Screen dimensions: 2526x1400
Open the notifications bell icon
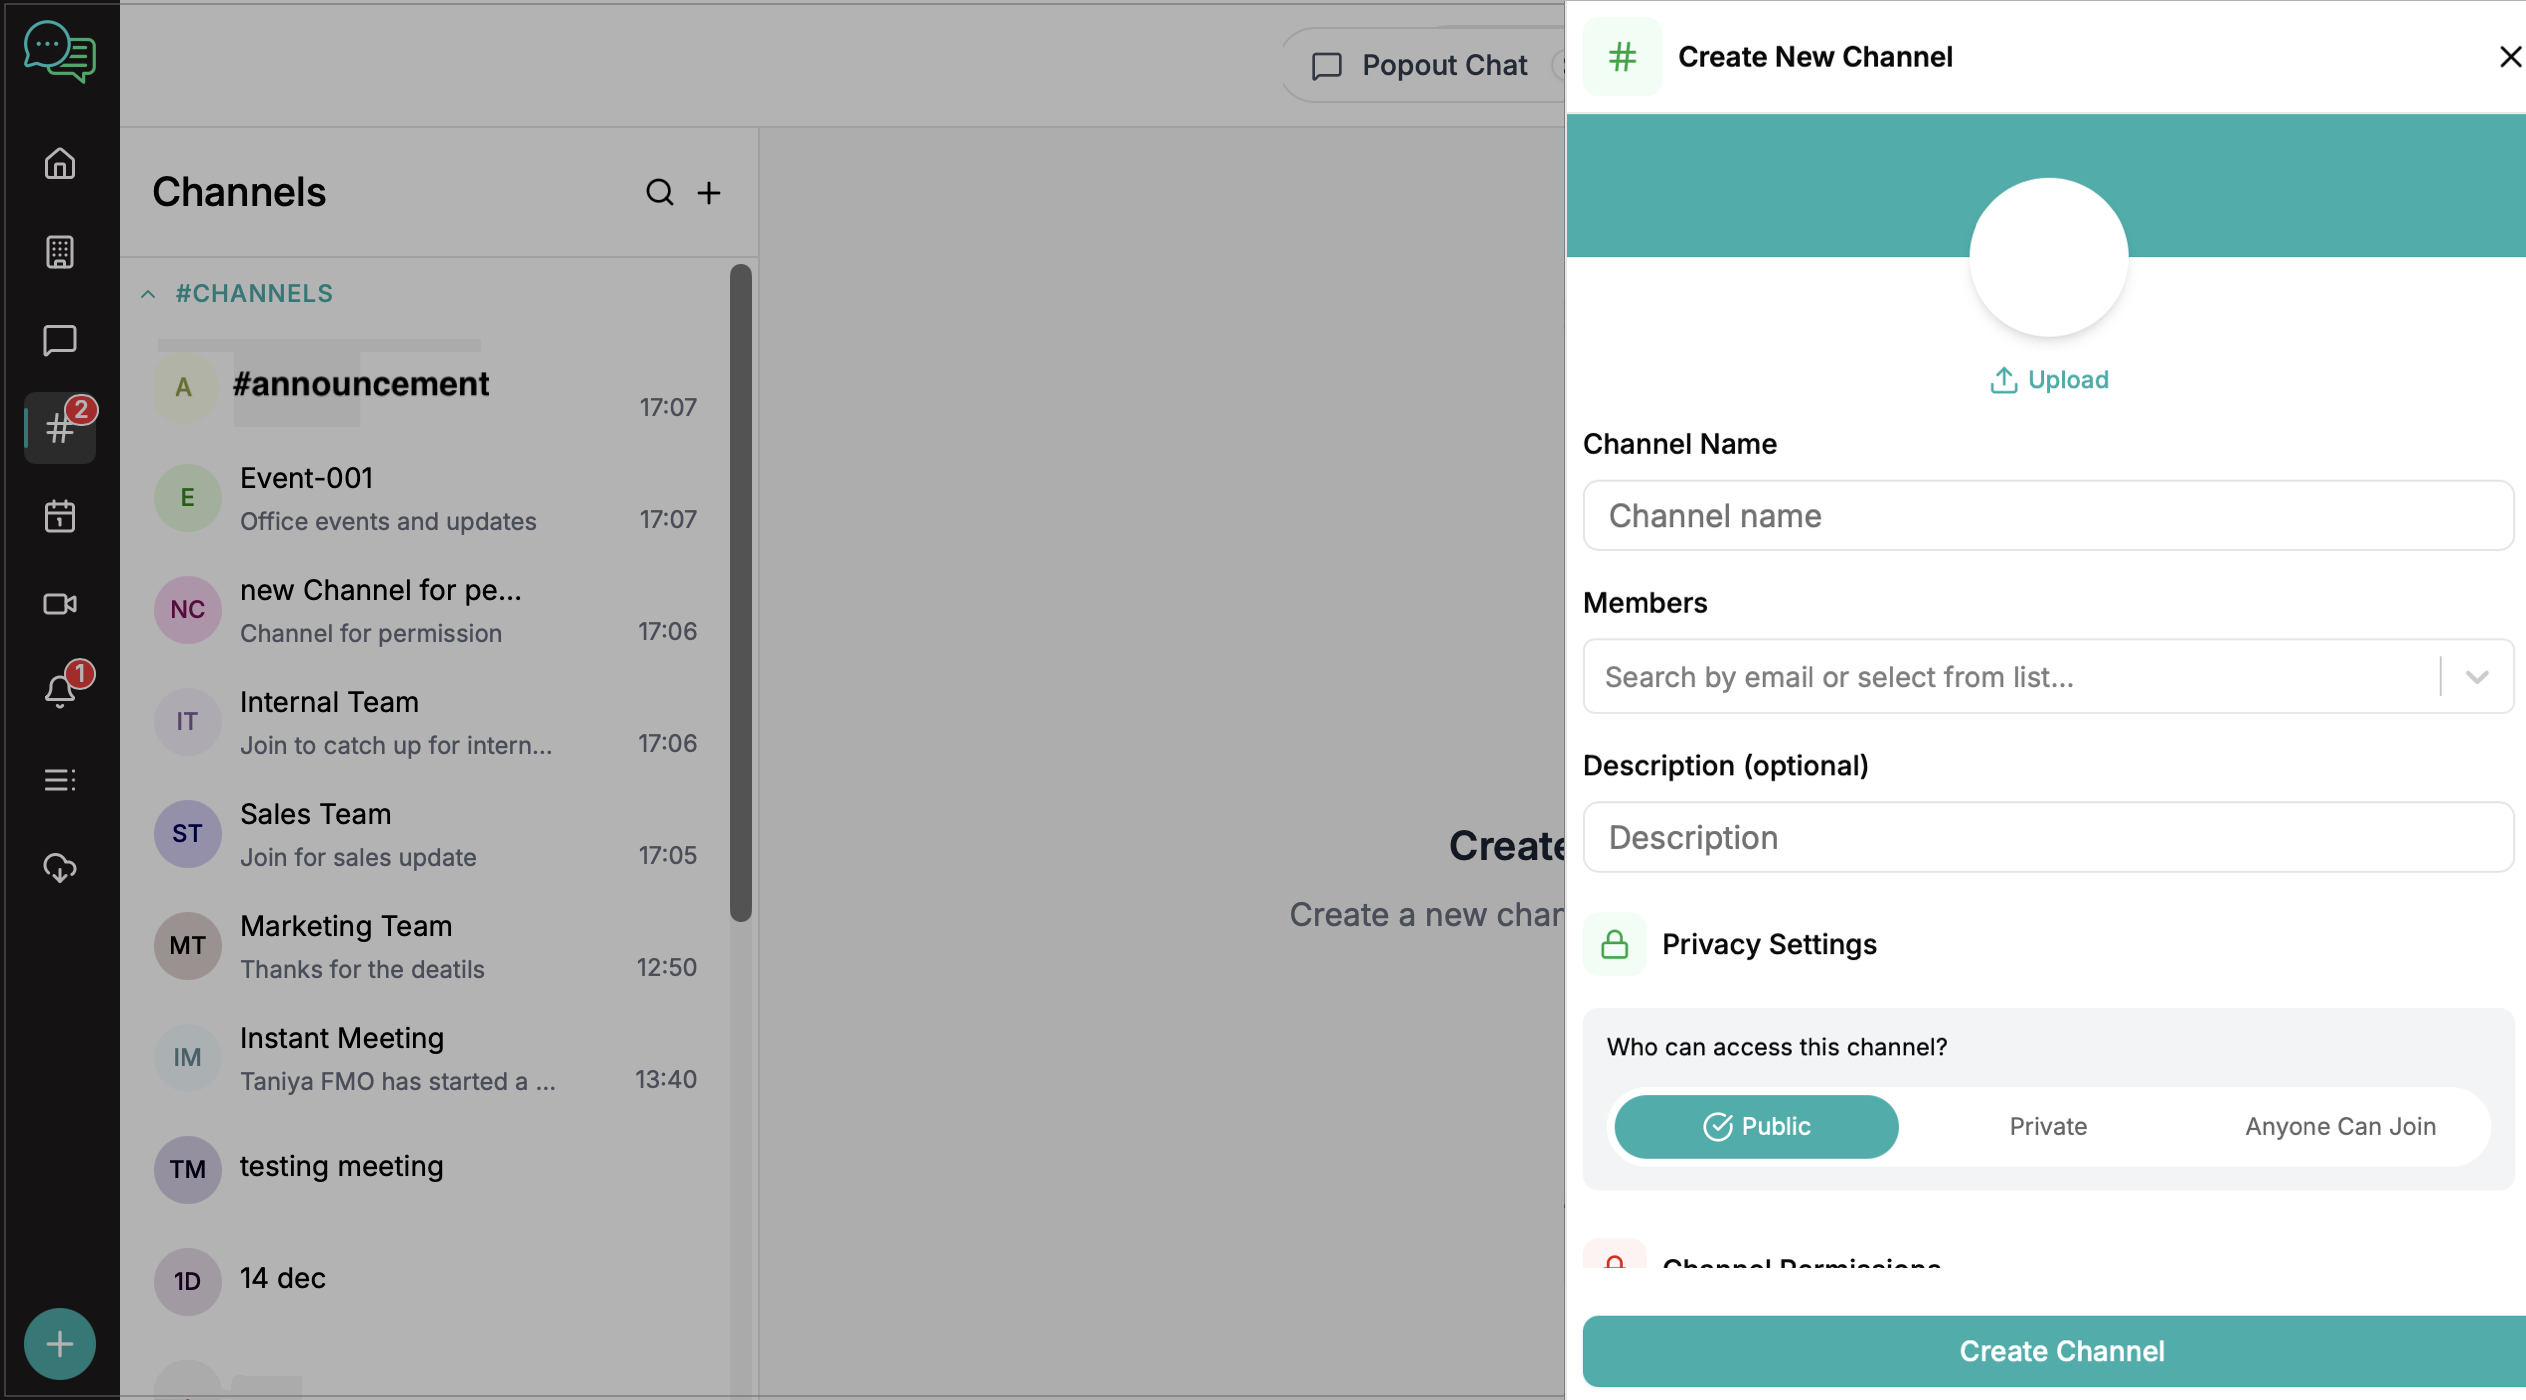coord(60,691)
